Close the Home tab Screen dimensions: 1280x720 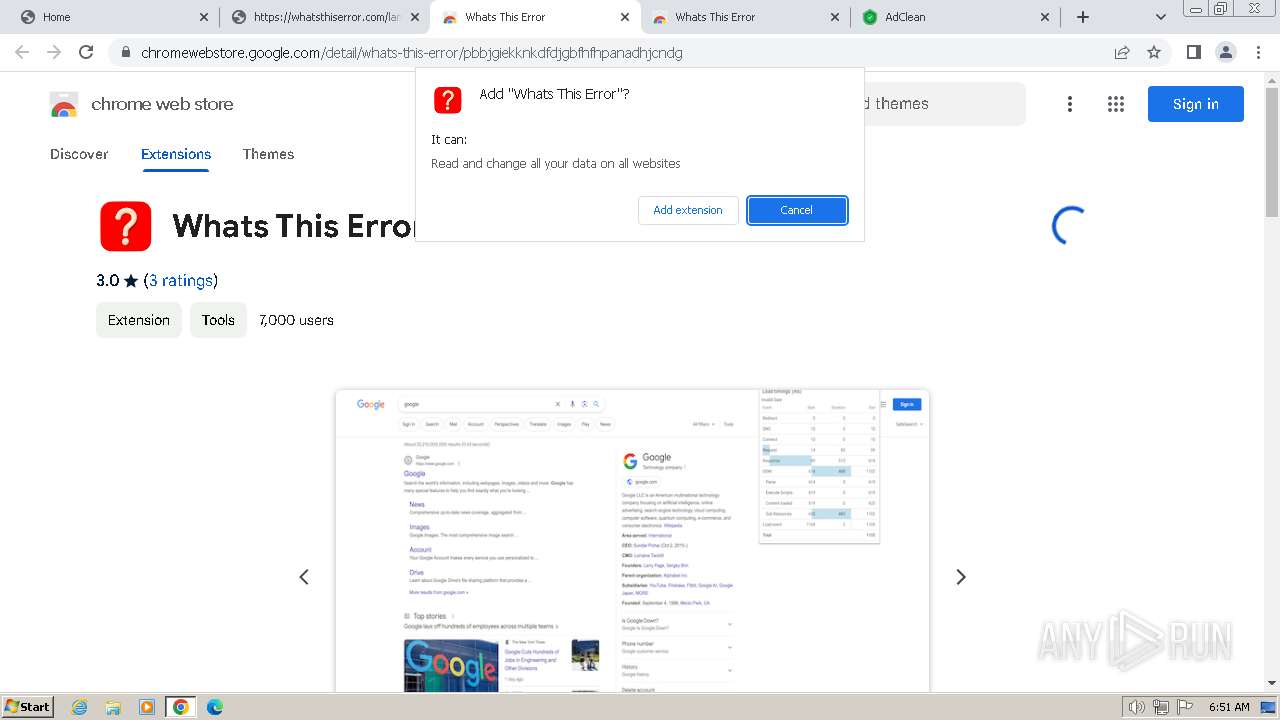pyautogui.click(x=204, y=17)
